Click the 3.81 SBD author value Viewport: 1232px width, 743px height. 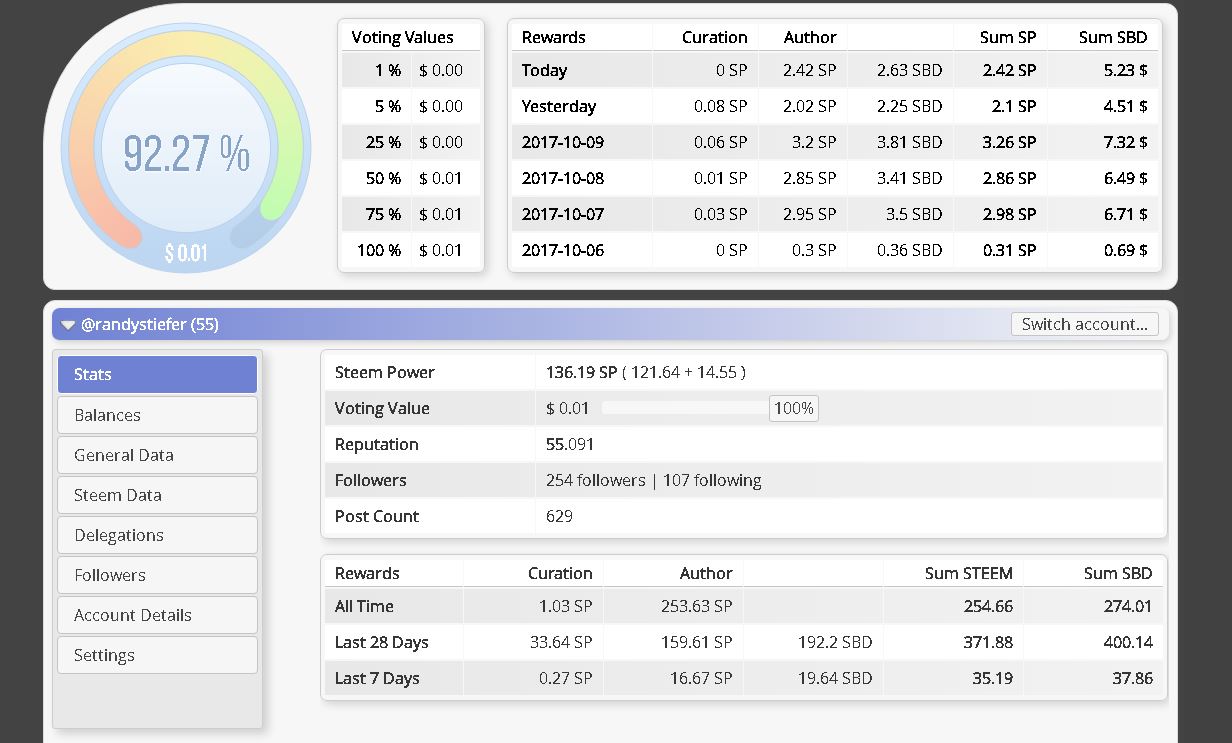[x=909, y=142]
